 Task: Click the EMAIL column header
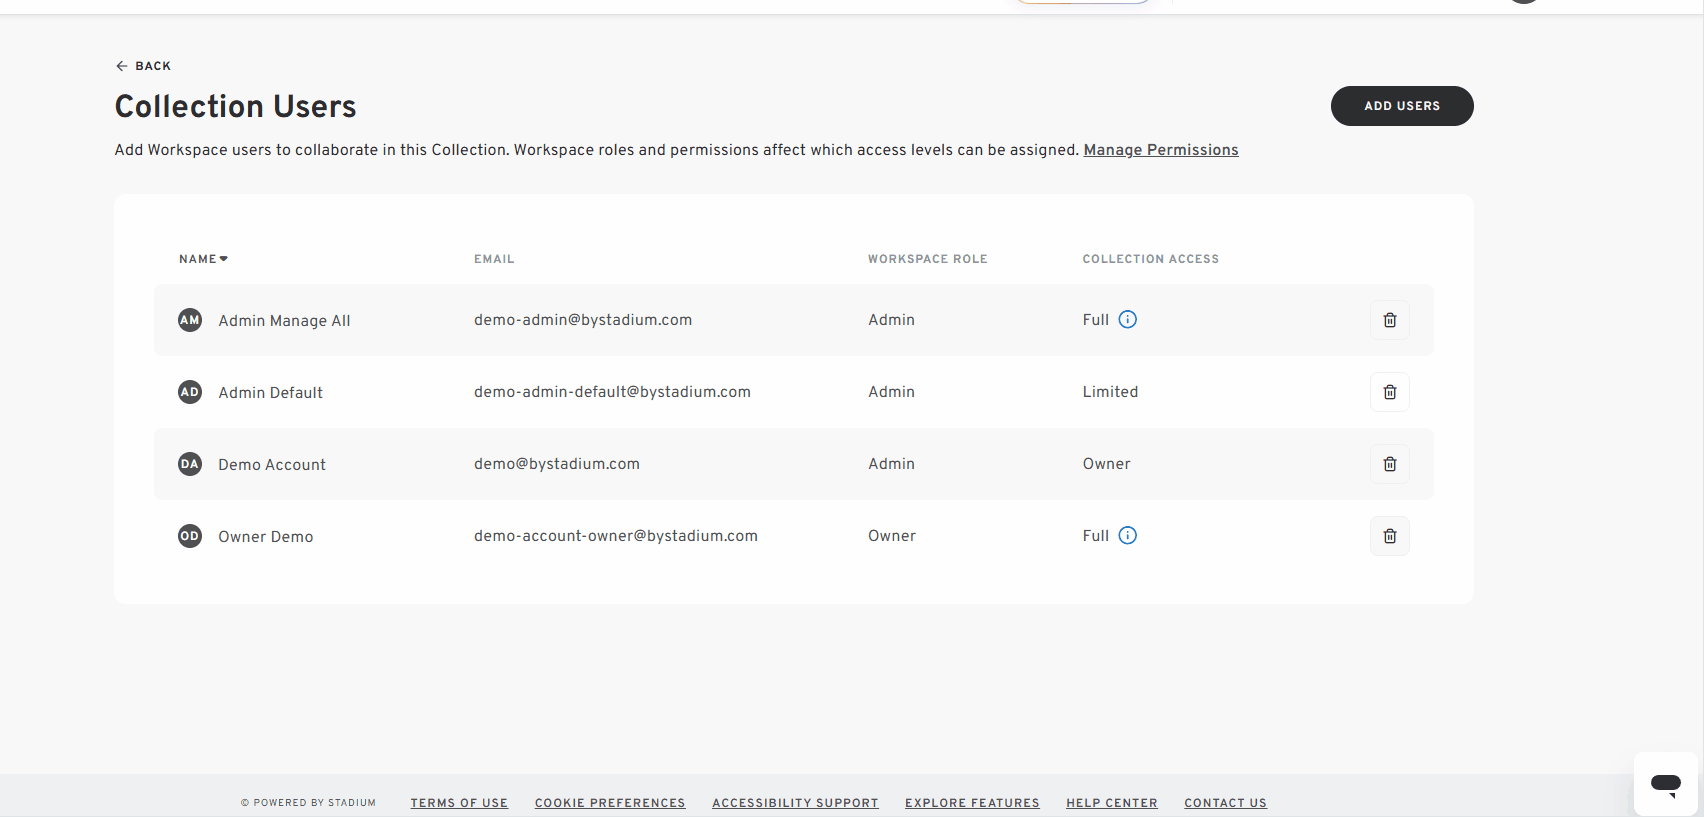(494, 259)
